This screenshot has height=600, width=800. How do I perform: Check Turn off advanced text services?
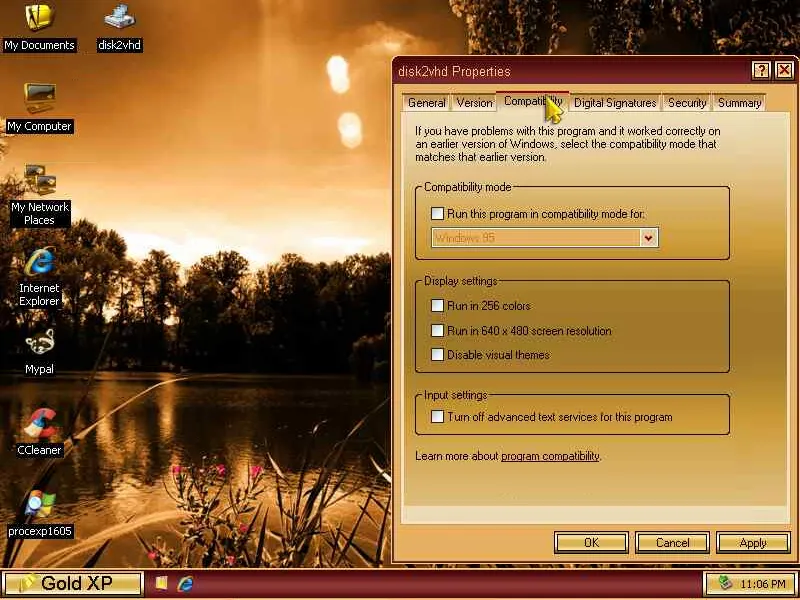pos(437,417)
